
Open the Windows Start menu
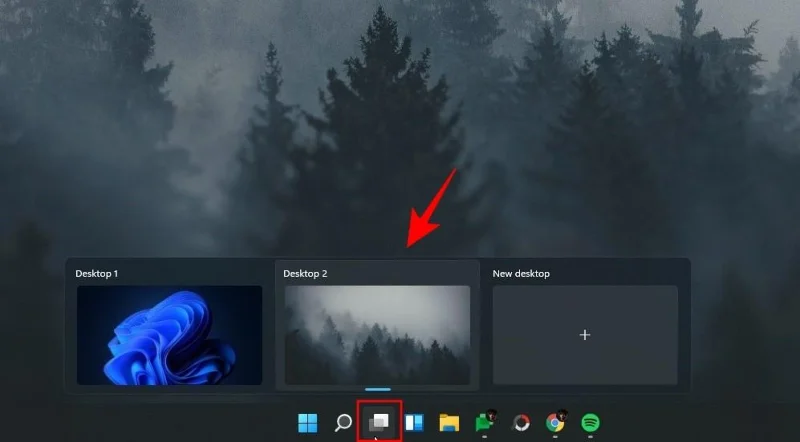[308, 423]
